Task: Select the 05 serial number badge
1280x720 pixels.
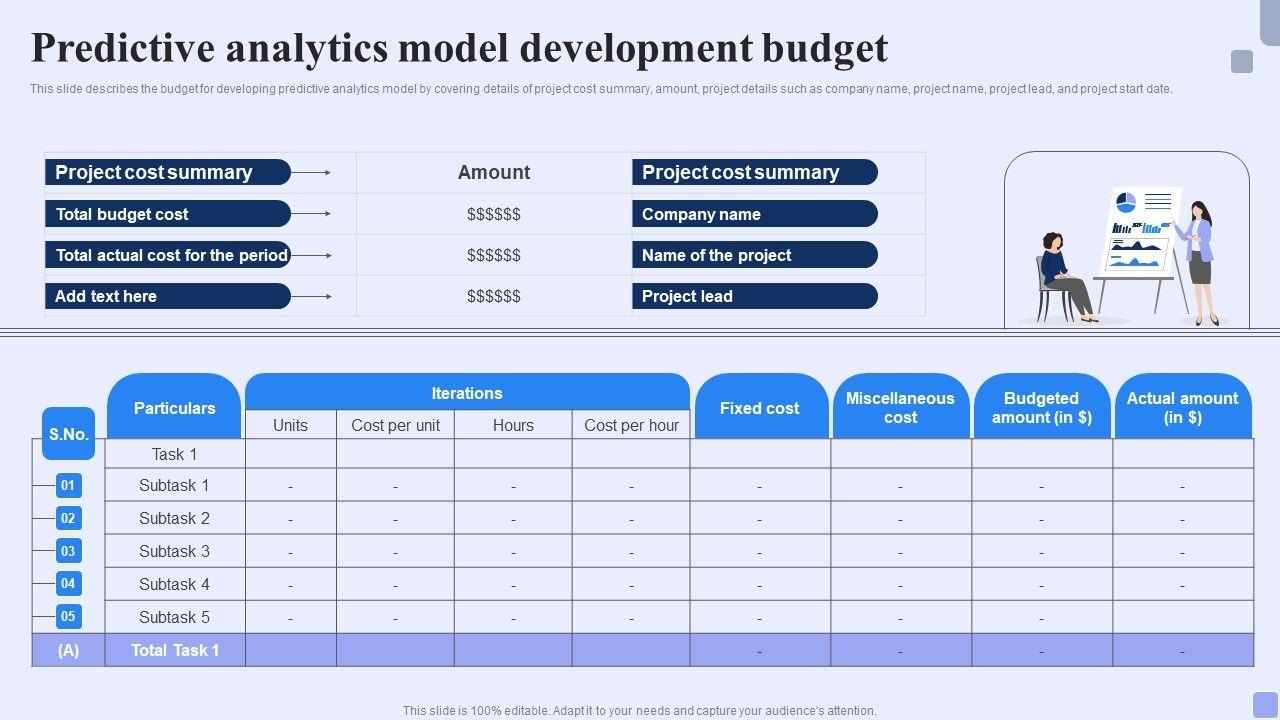Action: point(68,616)
